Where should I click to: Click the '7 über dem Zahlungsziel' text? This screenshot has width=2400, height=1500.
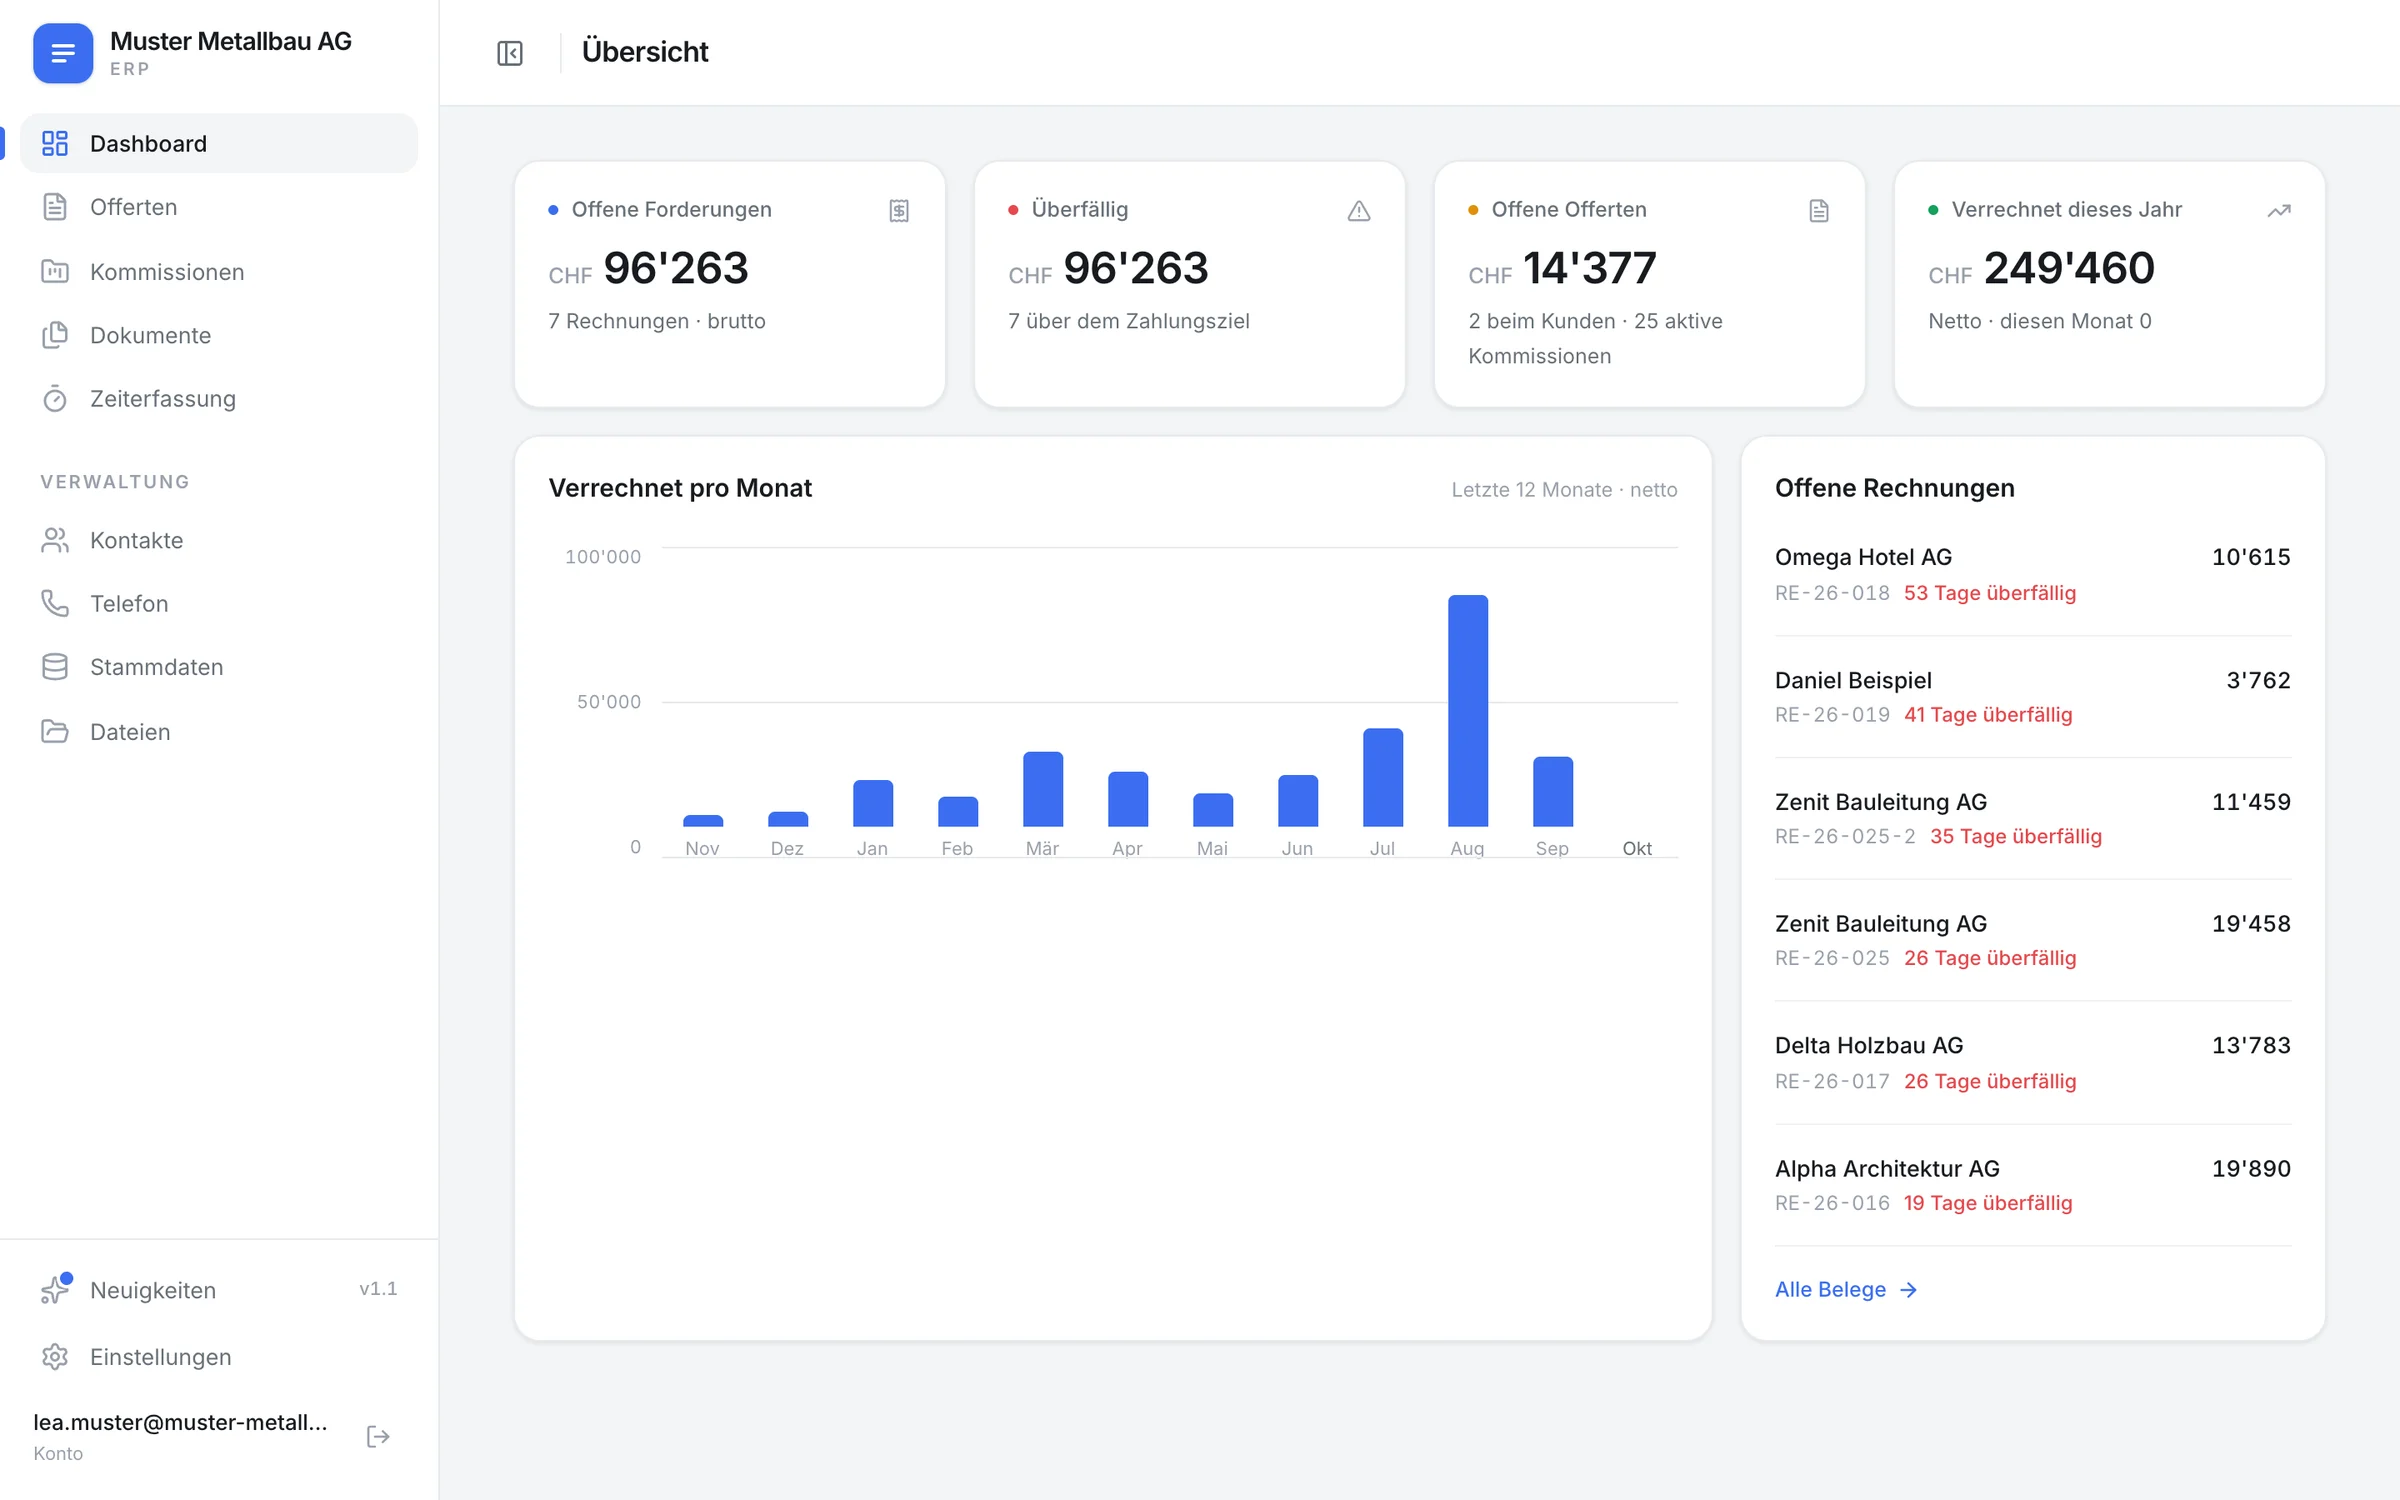(x=1129, y=321)
